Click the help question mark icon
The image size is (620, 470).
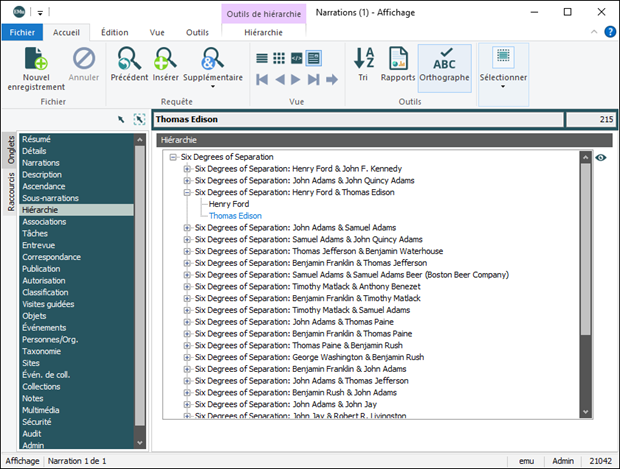click(x=610, y=32)
